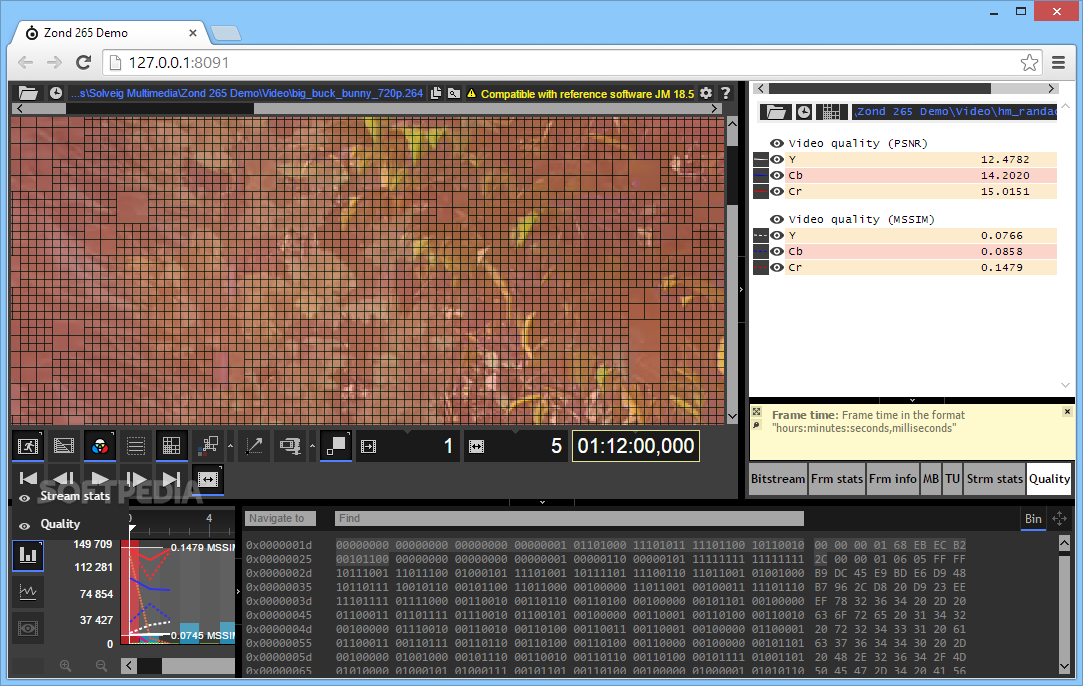This screenshot has width=1083, height=686.
Task: Expand options caret next to clamp tool icon
Action: [x=312, y=446]
